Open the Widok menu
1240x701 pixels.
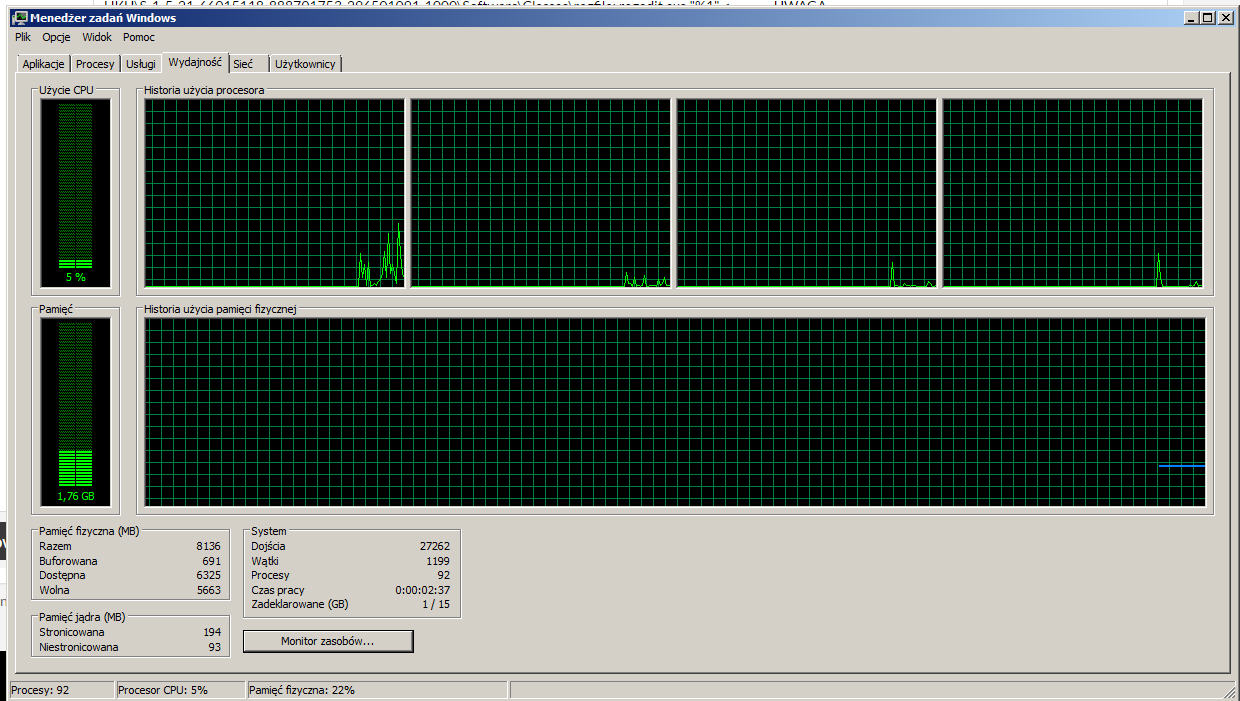97,37
